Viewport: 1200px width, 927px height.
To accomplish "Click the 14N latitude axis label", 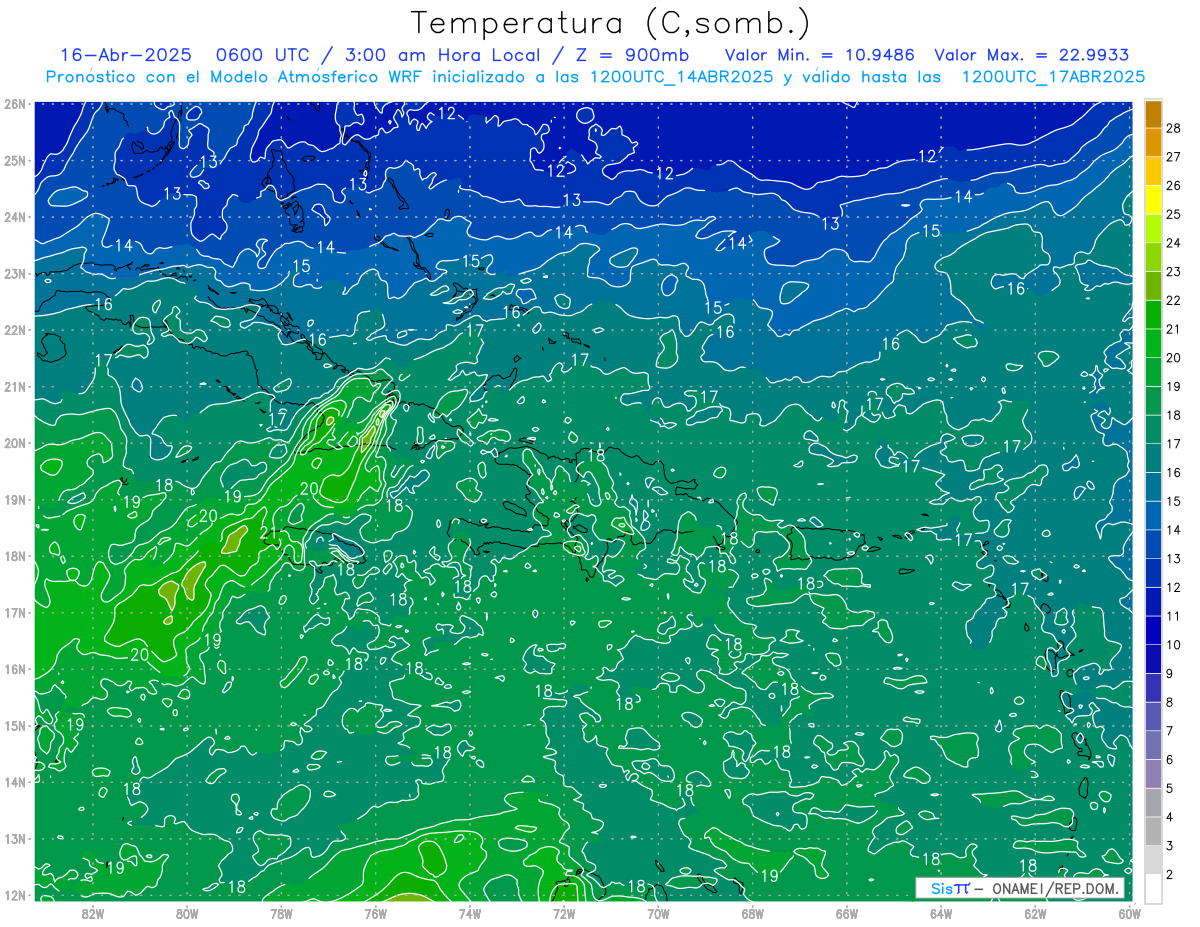I will point(14,782).
